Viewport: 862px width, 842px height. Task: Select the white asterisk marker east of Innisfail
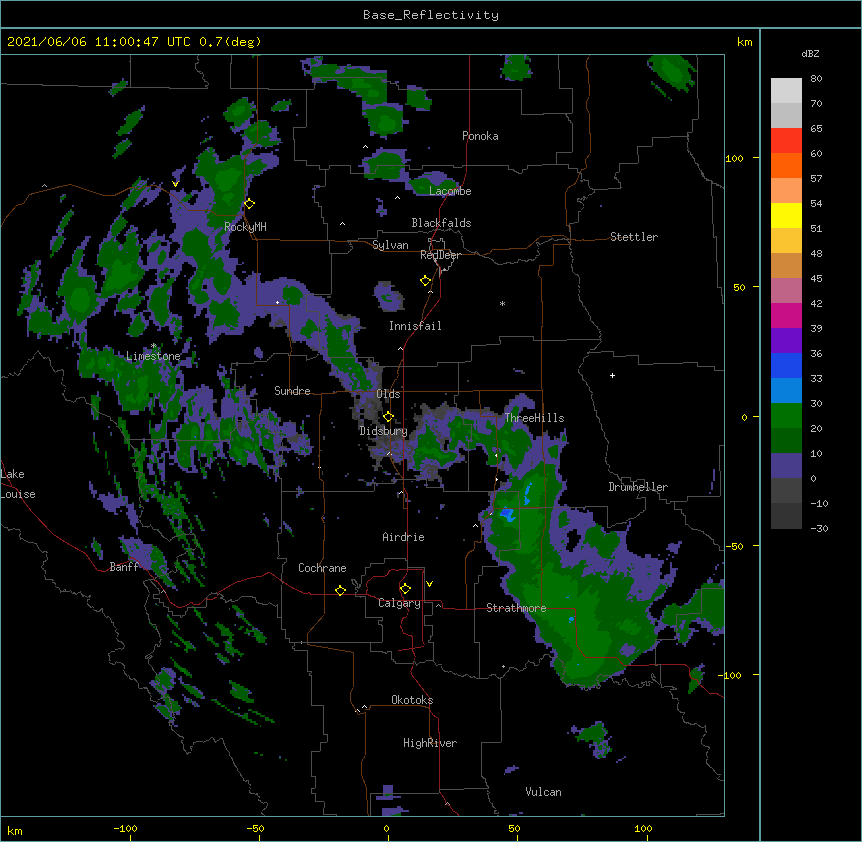click(502, 303)
